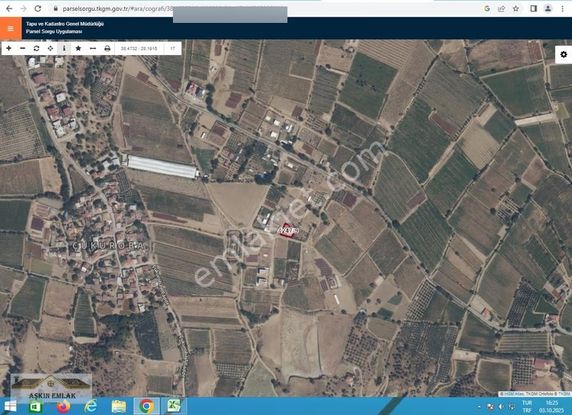
Task: Focus the parselsorgu.tkgm.gov.tr address bar
Action: tap(117, 8)
